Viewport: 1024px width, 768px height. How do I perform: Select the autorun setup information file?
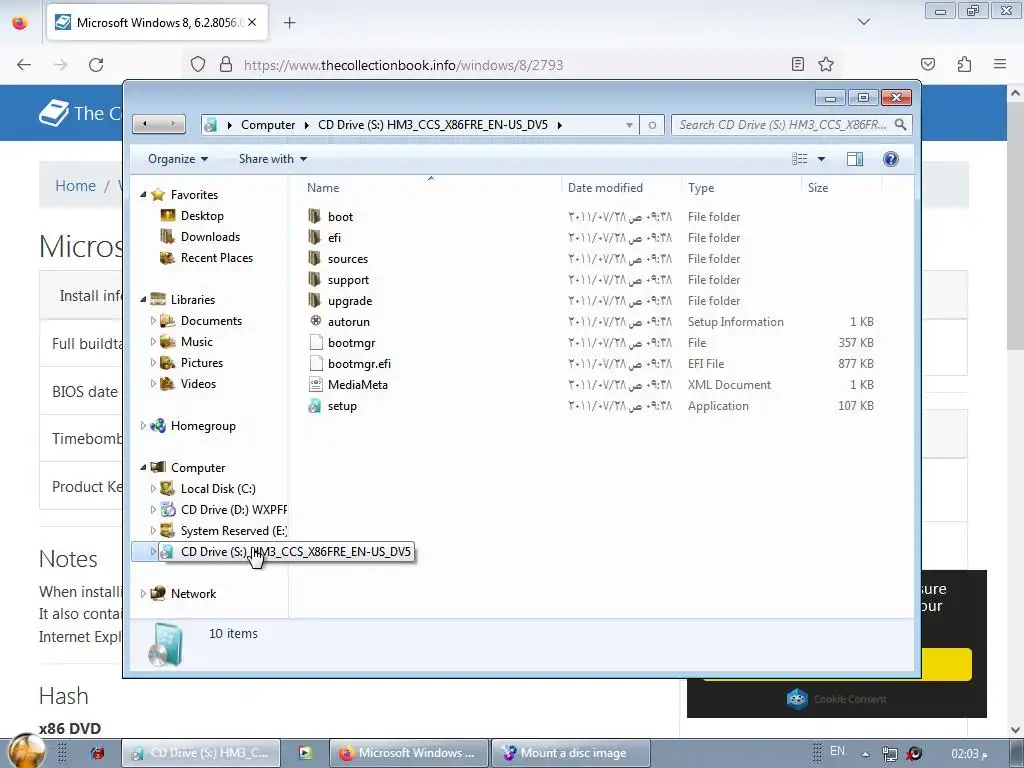[x=349, y=321]
